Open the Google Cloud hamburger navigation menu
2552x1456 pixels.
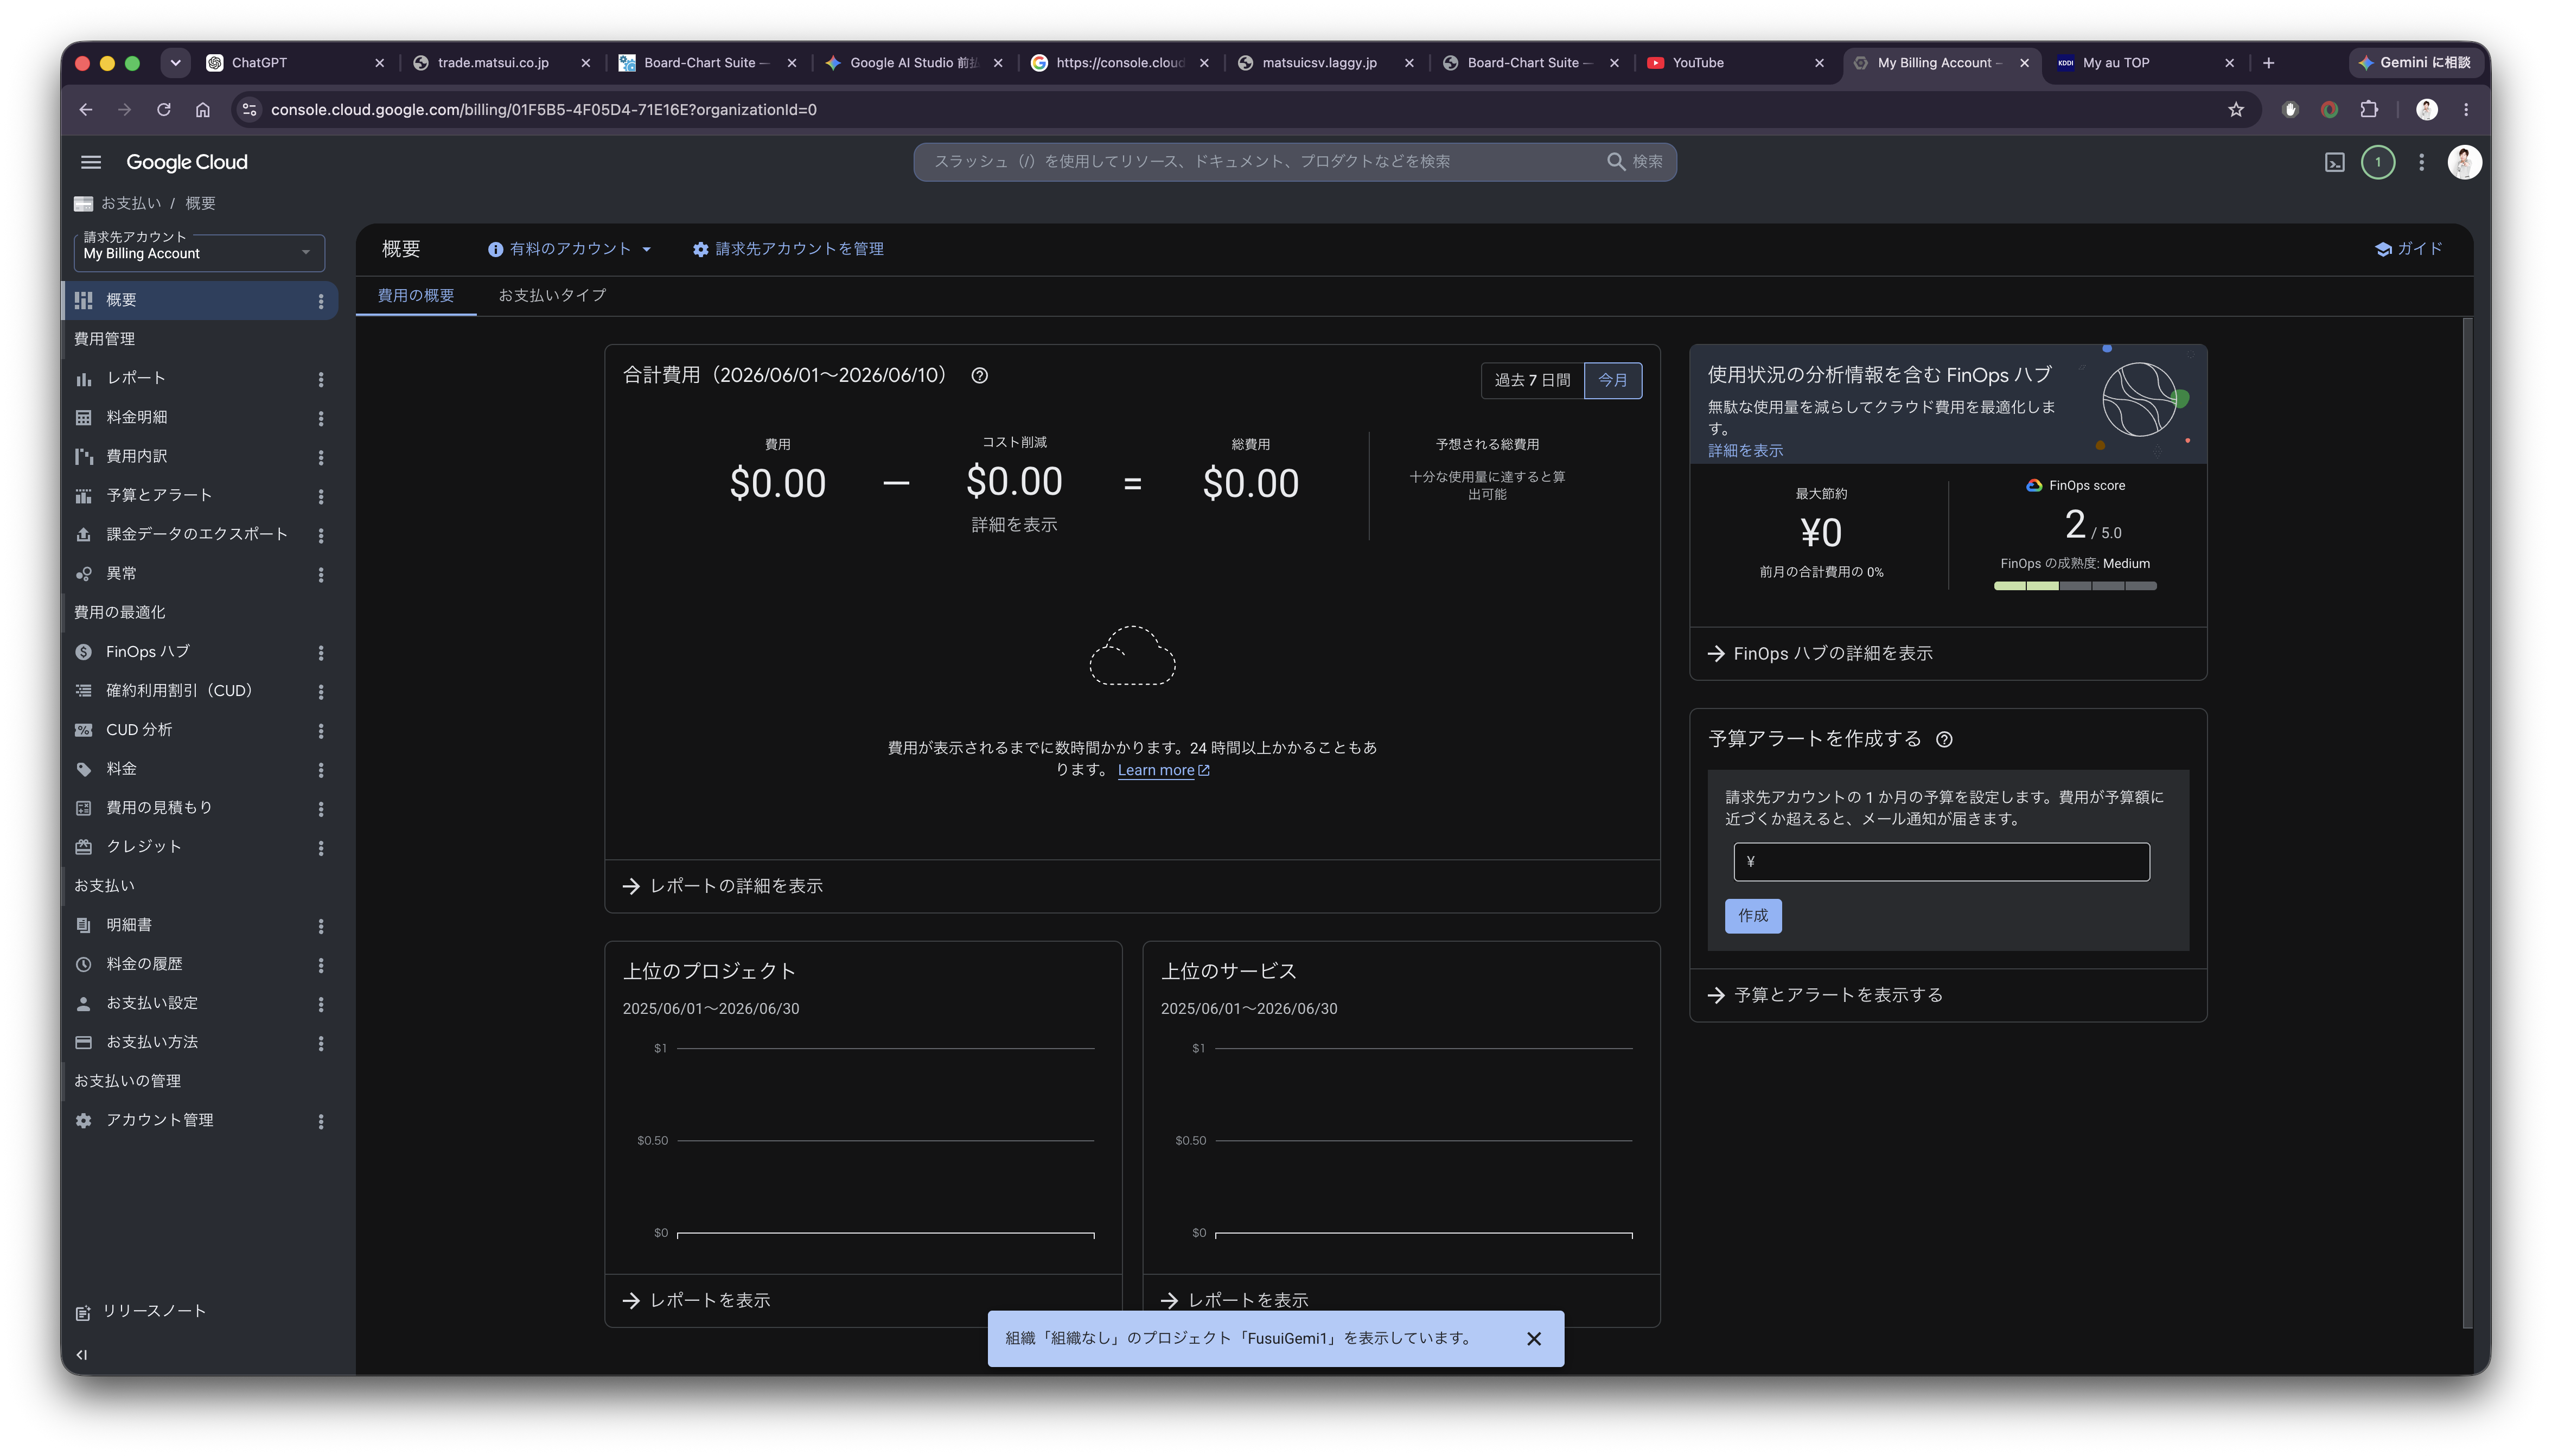pyautogui.click(x=91, y=162)
